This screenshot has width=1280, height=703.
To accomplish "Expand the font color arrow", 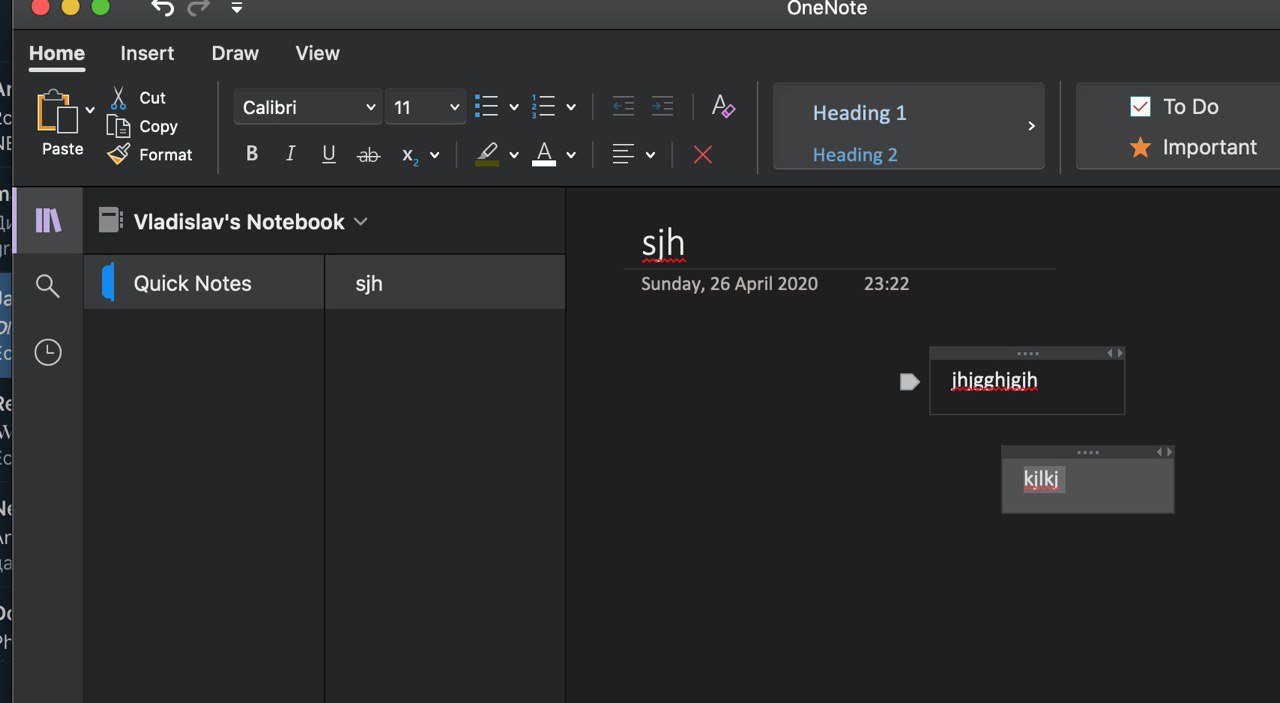I will [571, 155].
